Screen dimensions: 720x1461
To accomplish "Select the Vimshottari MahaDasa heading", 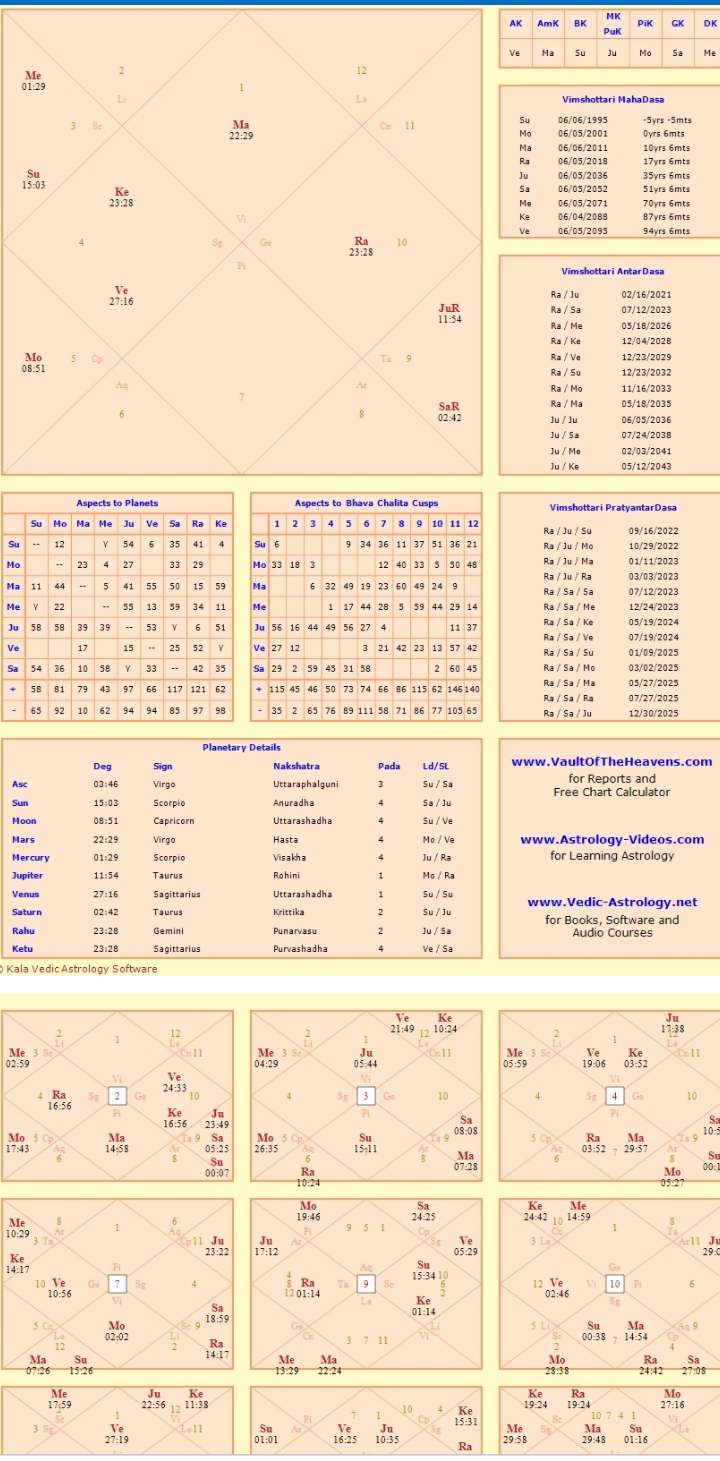I will tap(612, 100).
